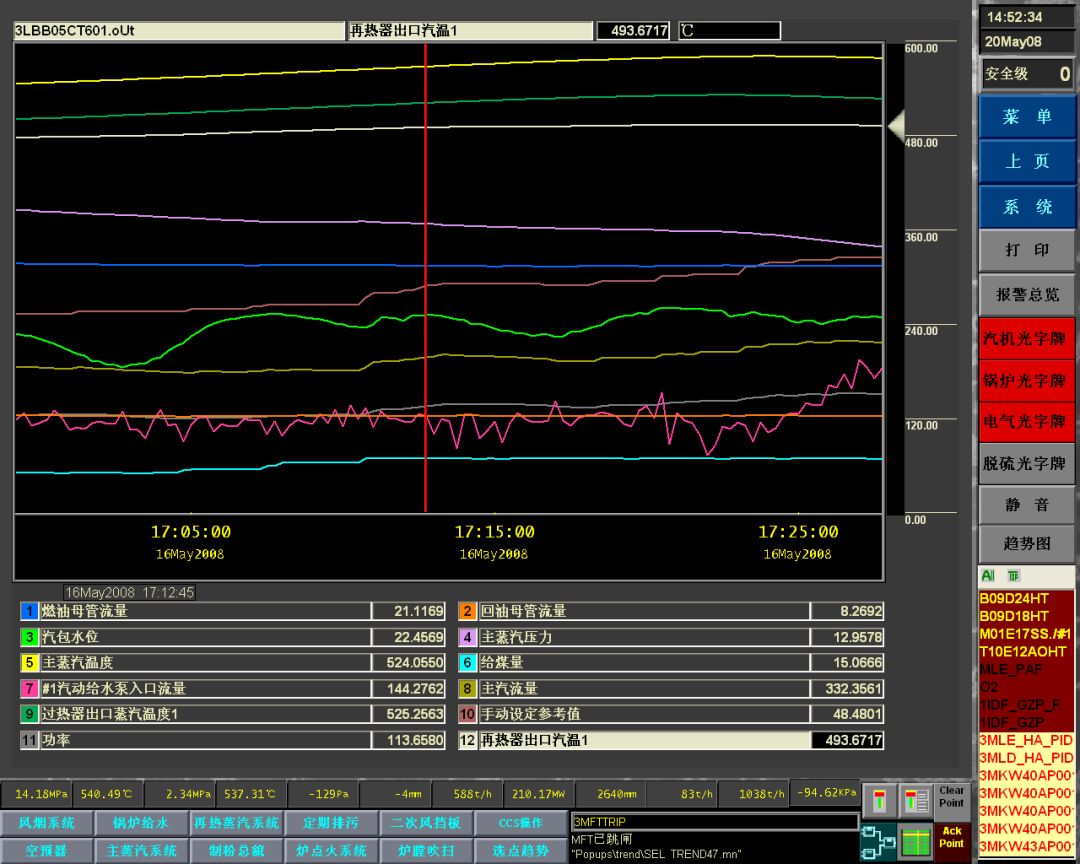Open CCS操作 page
Viewport: 1080px width, 864px height.
(520, 823)
